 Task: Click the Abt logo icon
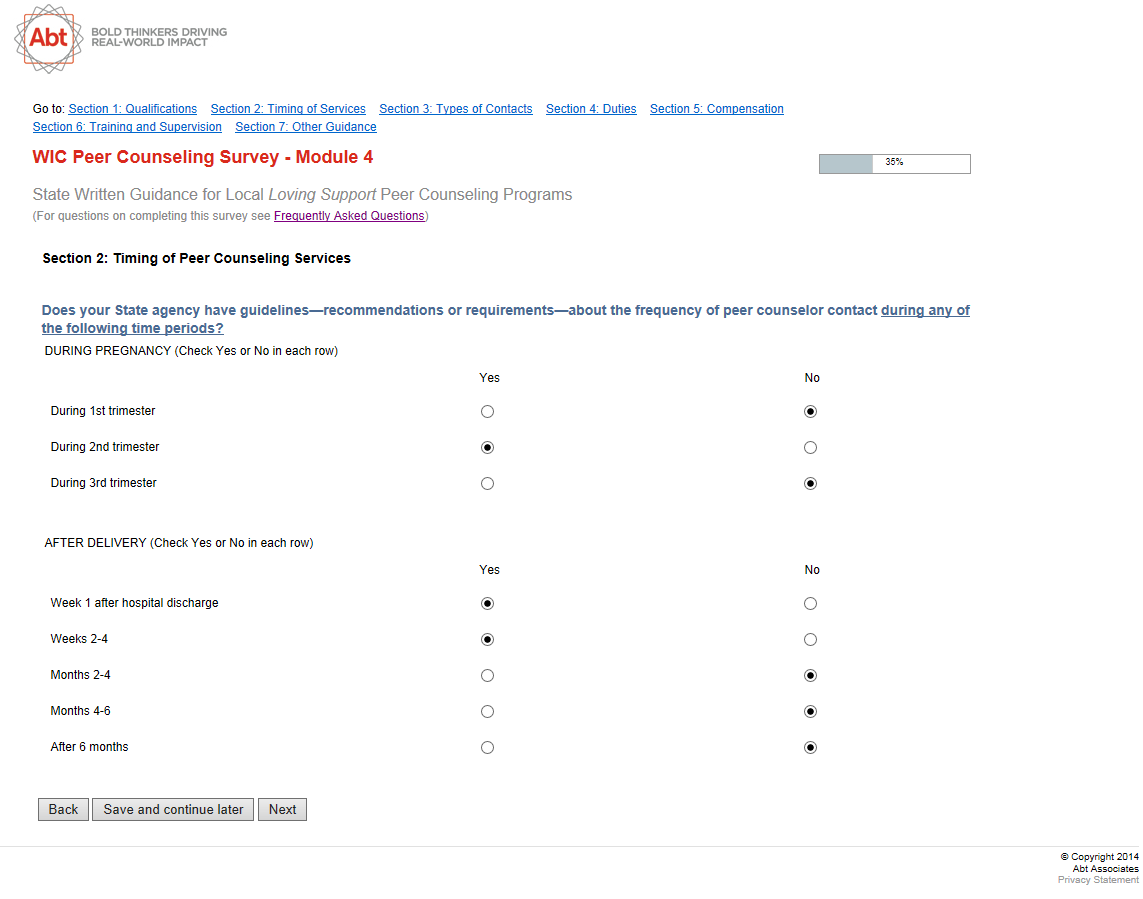pyautogui.click(x=49, y=38)
